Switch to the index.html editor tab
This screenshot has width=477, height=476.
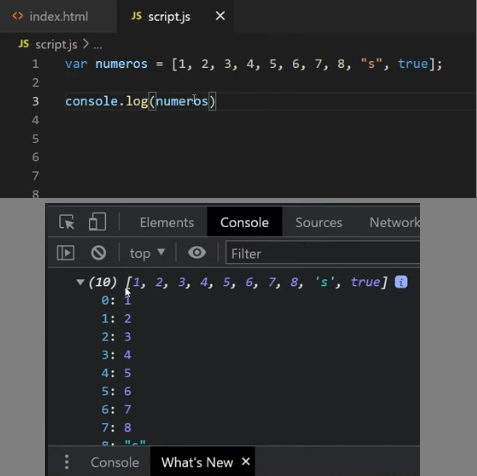pyautogui.click(x=58, y=16)
